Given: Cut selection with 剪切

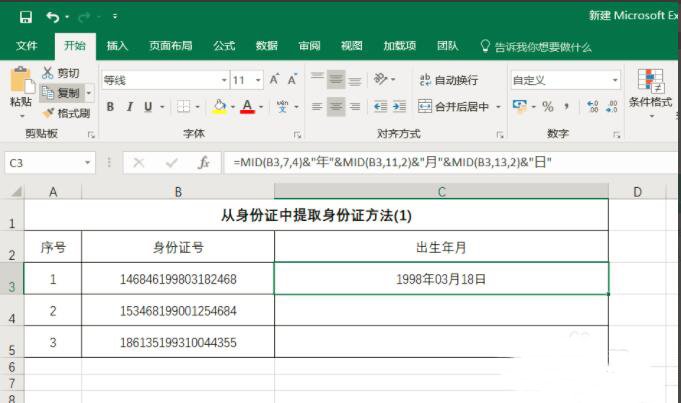Looking at the screenshot, I should (61, 73).
